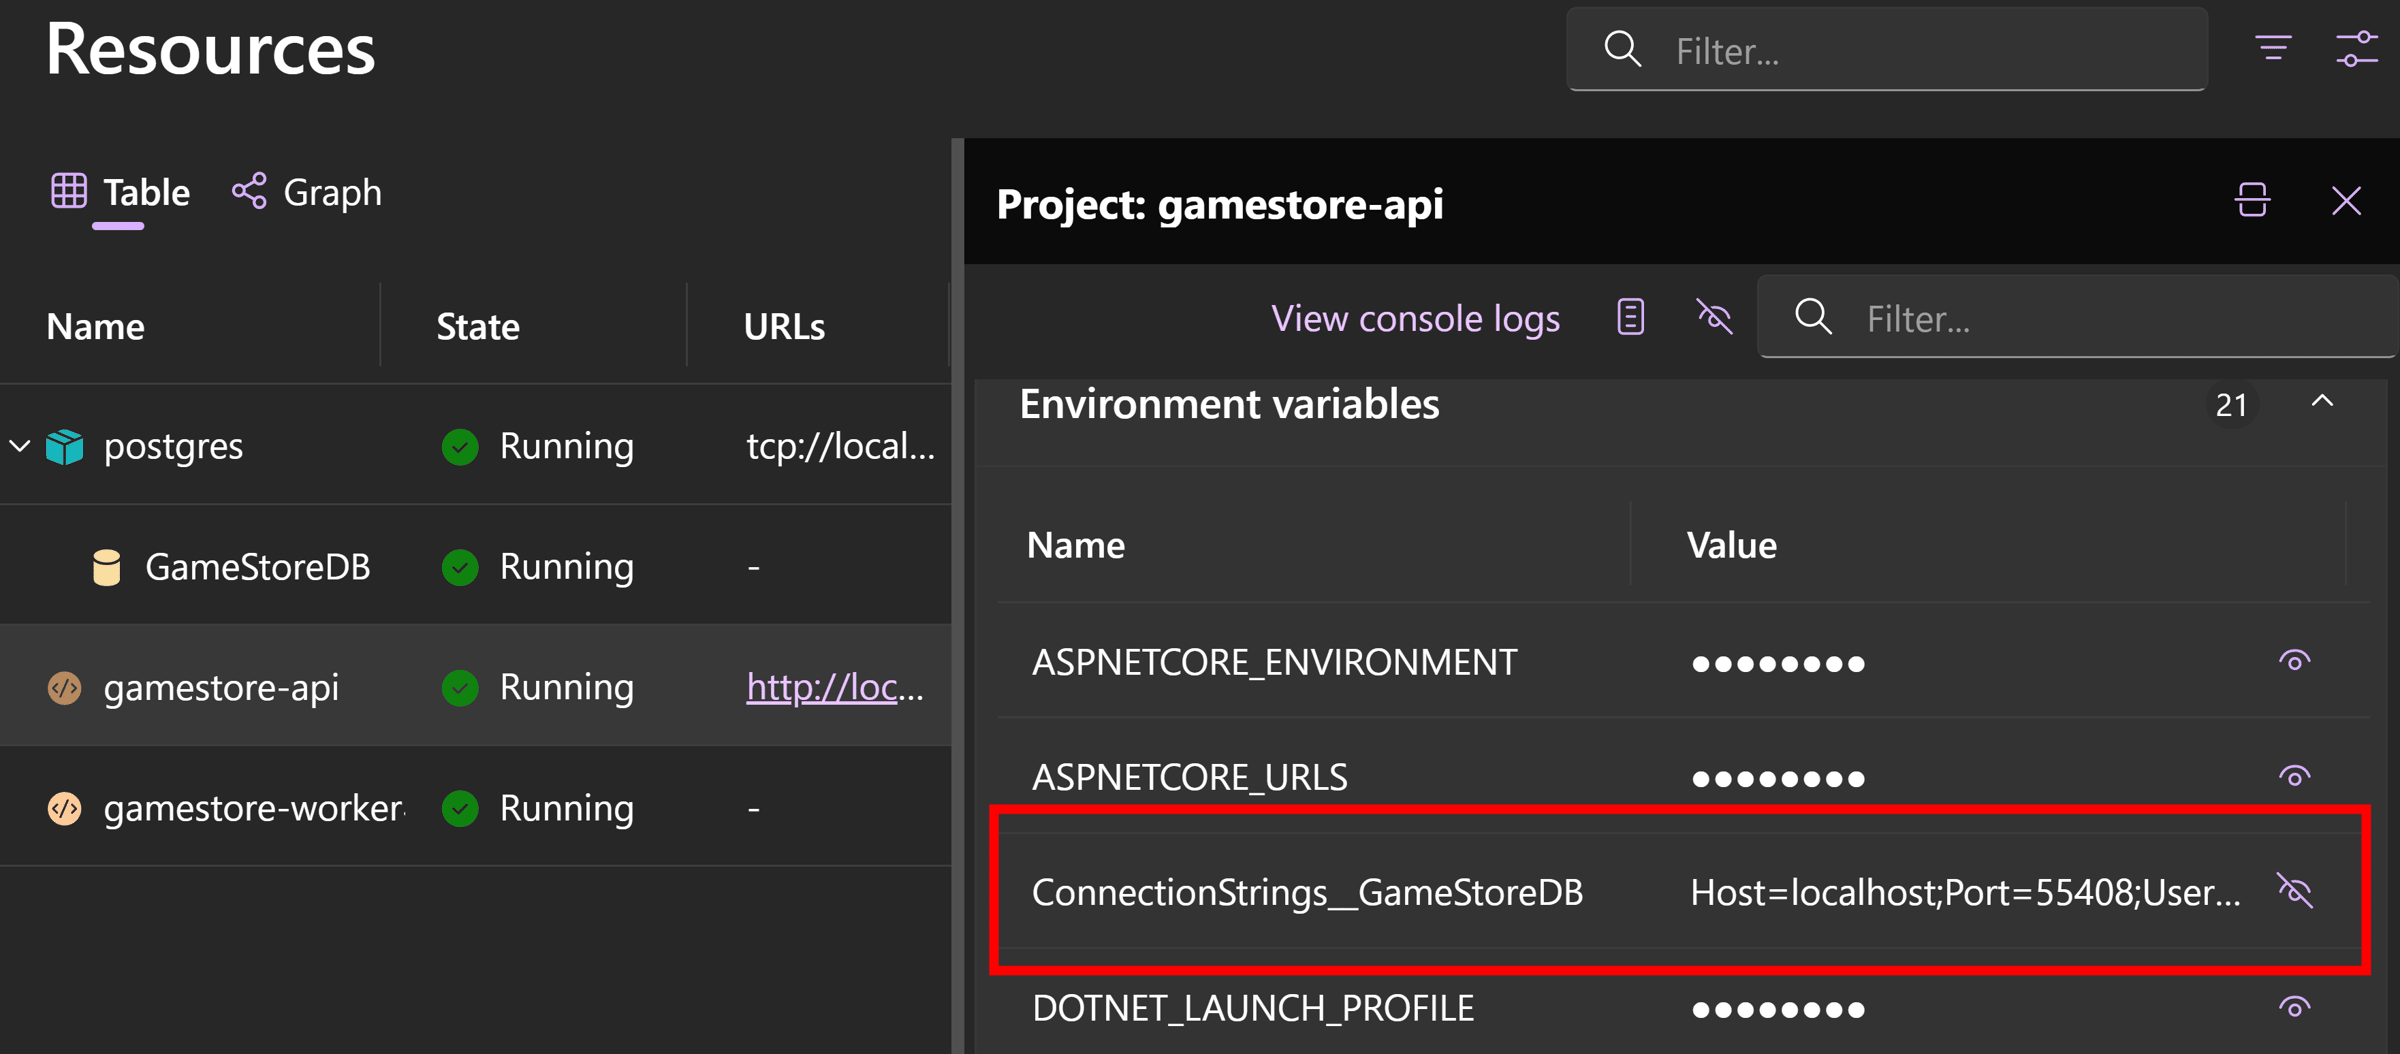This screenshot has height=1054, width=2400.
Task: Open the gamestore-api http URL link
Action: [x=835, y=687]
